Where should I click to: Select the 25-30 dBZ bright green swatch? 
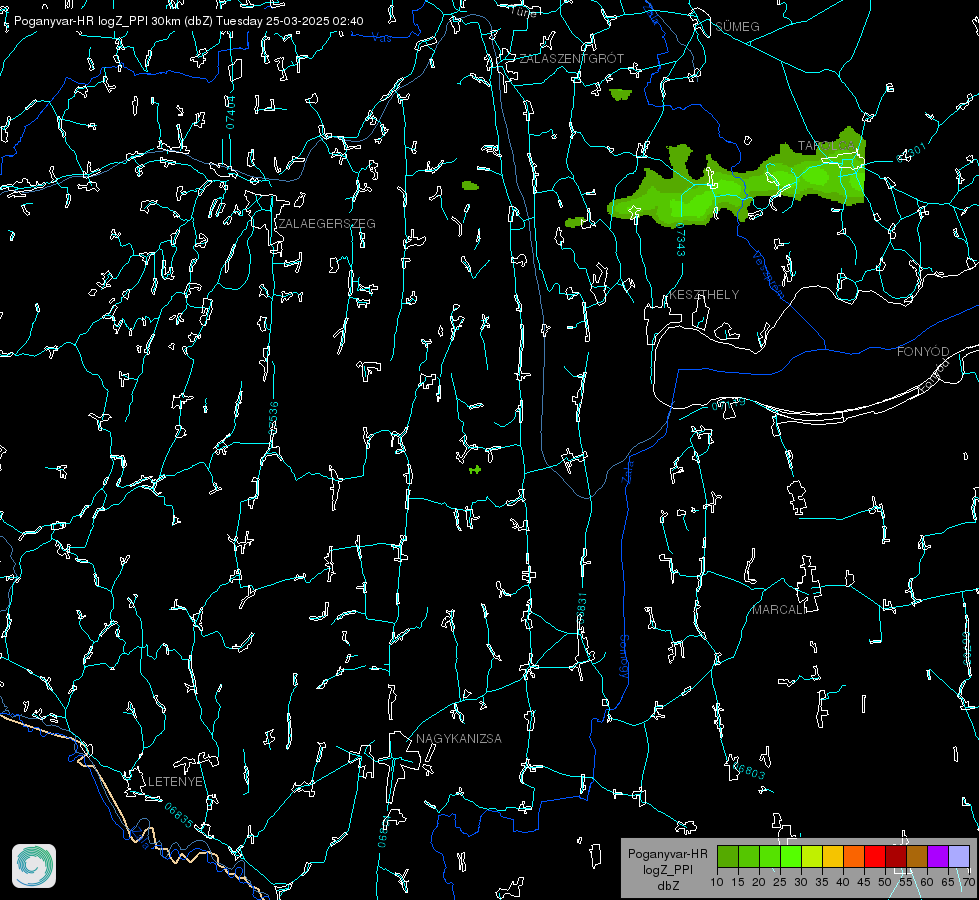[791, 856]
